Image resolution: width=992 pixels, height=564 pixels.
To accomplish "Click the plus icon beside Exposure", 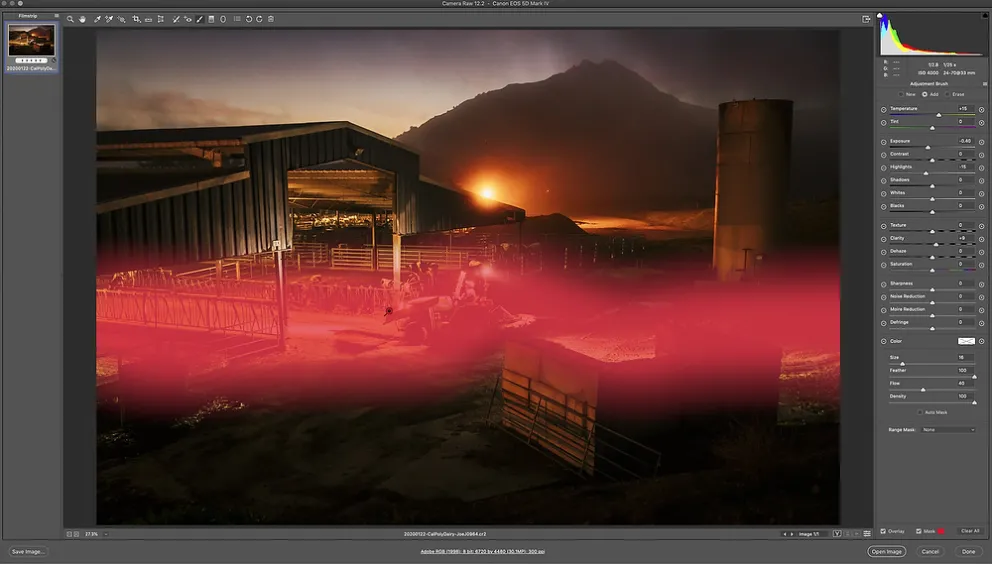I will point(981,142).
